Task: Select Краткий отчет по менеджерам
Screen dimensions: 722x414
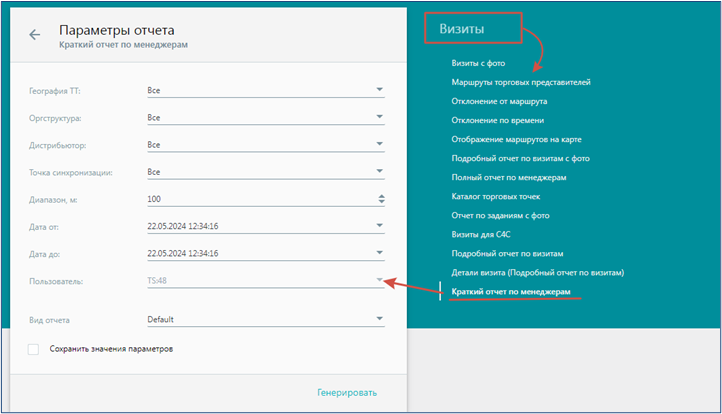Action: 511,292
